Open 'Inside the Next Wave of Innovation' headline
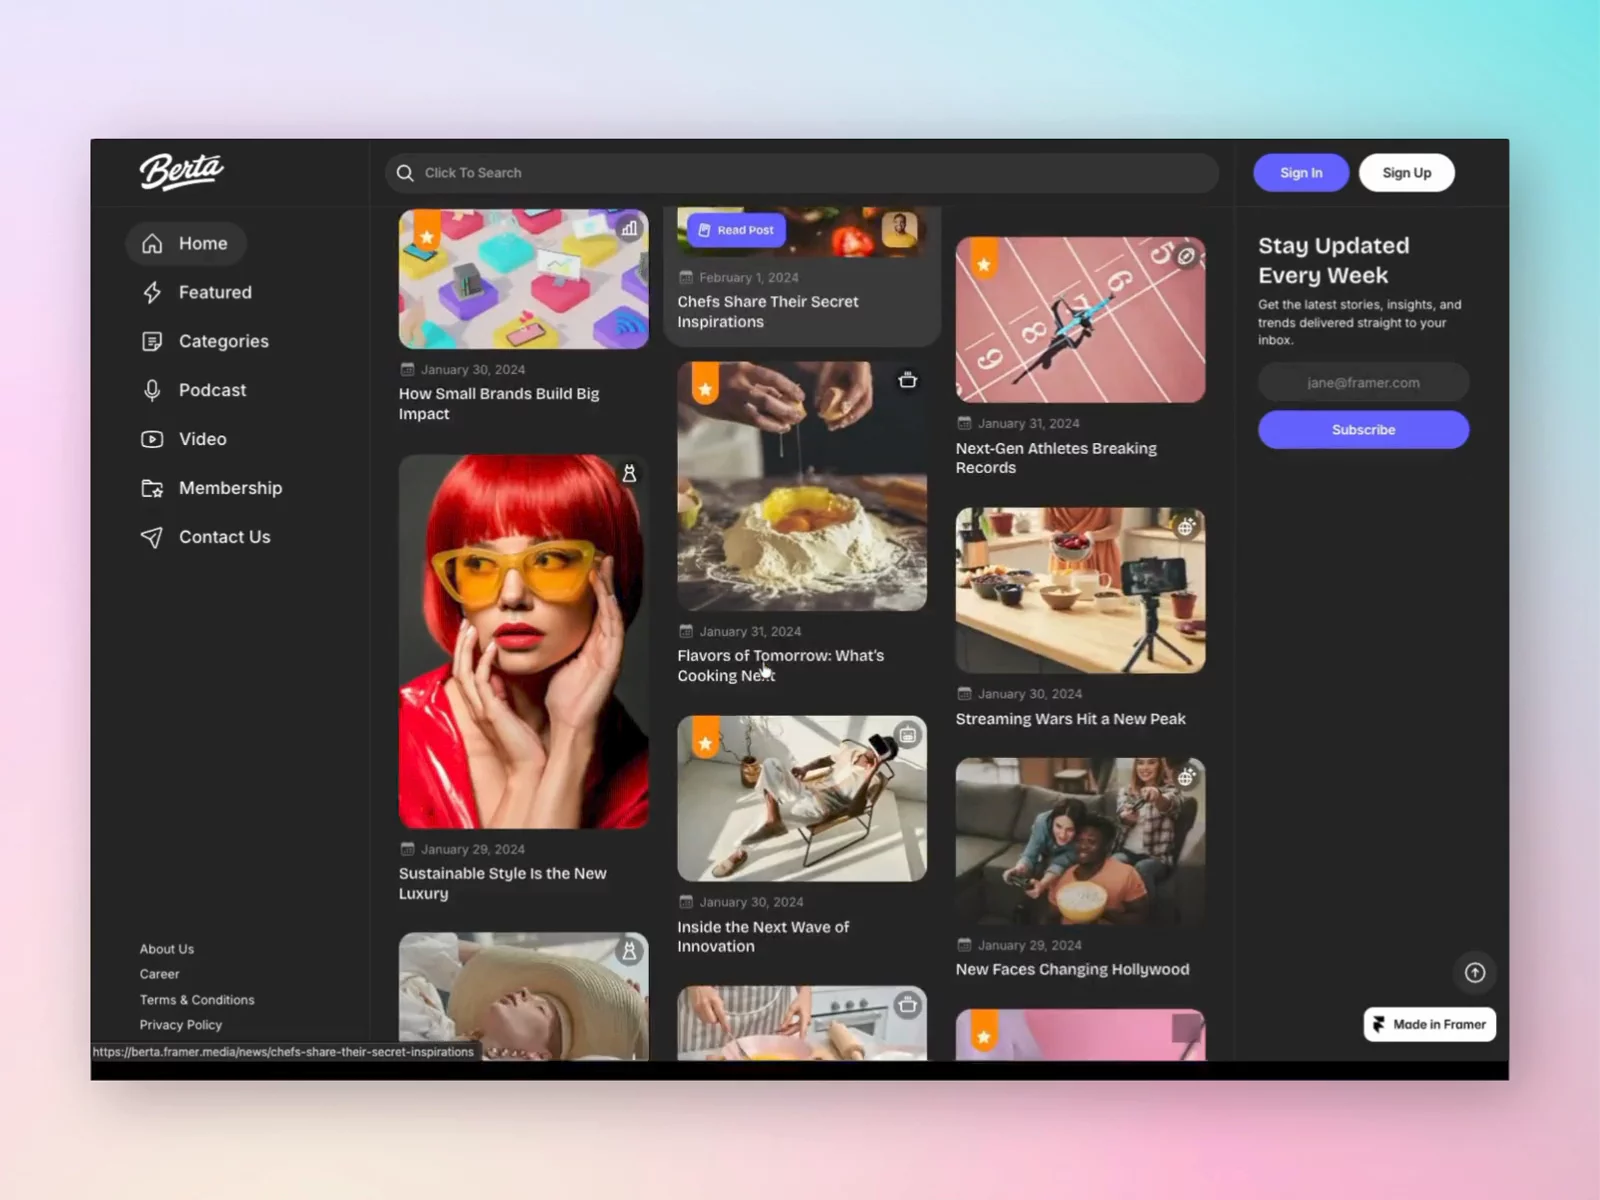Screen dimensions: 1600x1200 763,937
